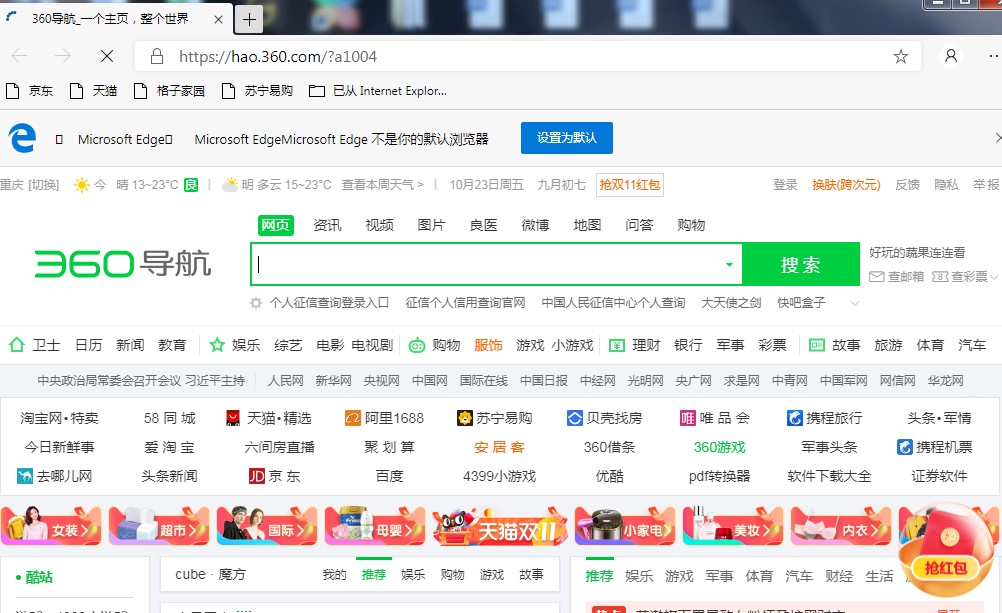Image resolution: width=1002 pixels, height=613 pixels.
Task: Click the 设置为默认 button in Edge banner
Action: [x=566, y=138]
